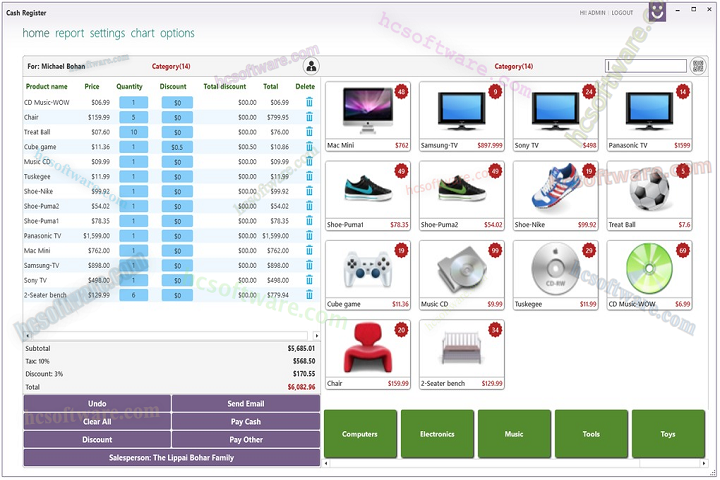Image resolution: width=720 pixels, height=480 pixels.
Task: Edit Treat Ball quantity field showing 10
Action: click(134, 132)
